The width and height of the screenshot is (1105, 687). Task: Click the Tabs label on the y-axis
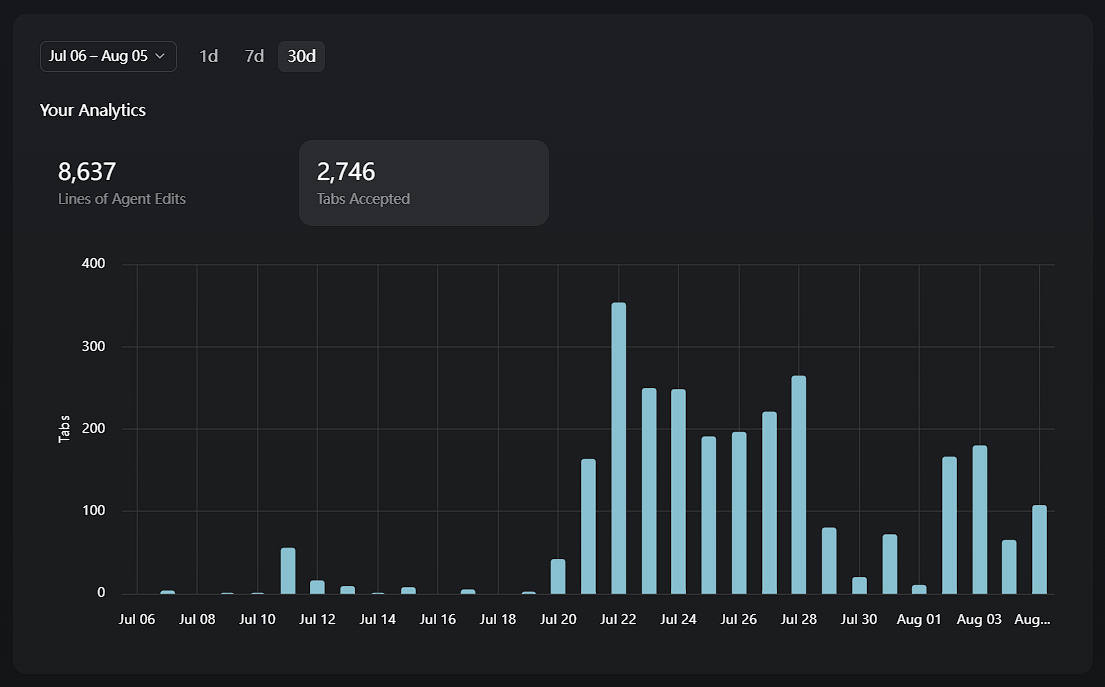(x=65, y=428)
